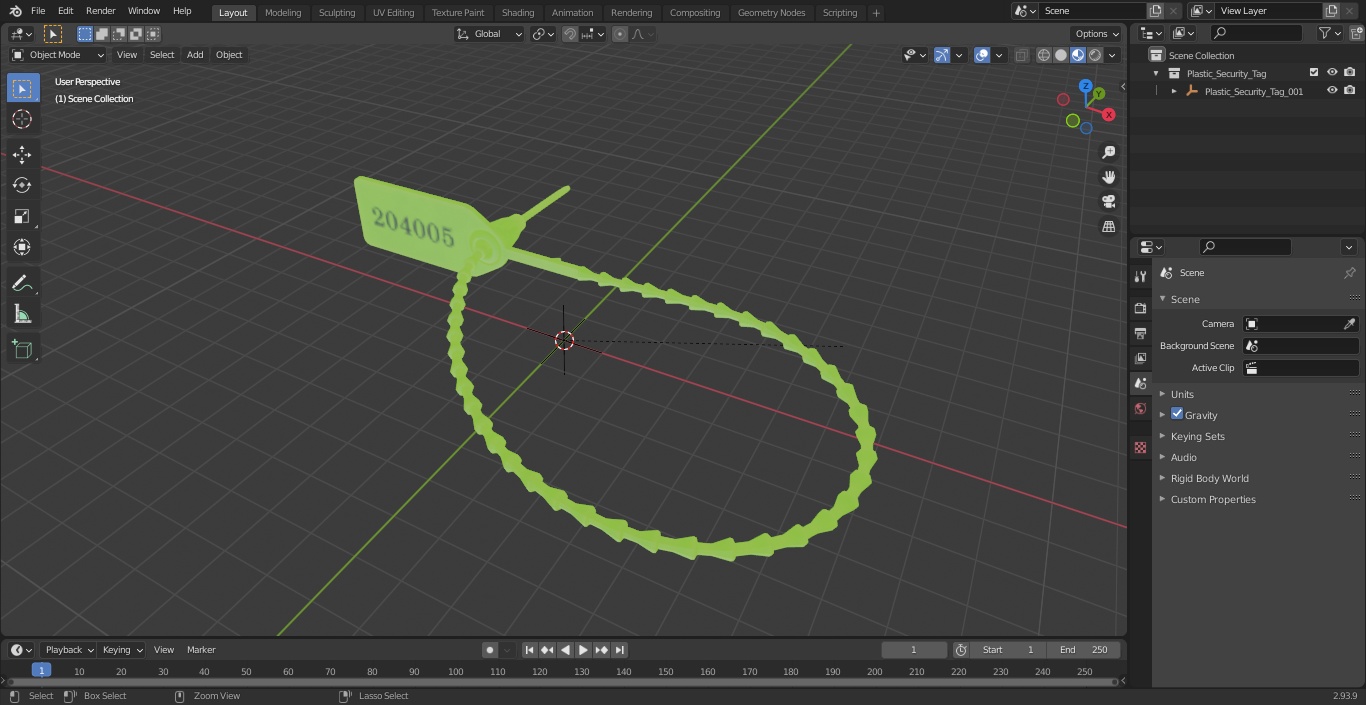Click the End frame 250 field
Image resolution: width=1366 pixels, height=705 pixels.
pyautogui.click(x=1083, y=650)
